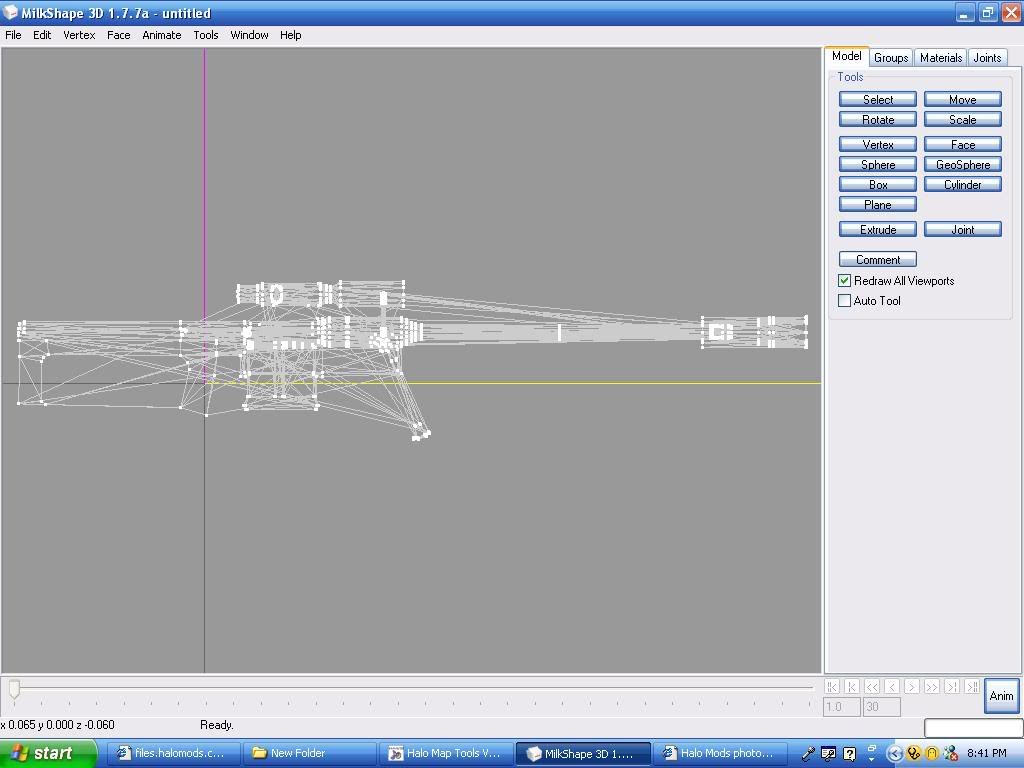The height and width of the screenshot is (768, 1024).
Task: Enable the Auto Tool checkbox
Action: coord(844,300)
